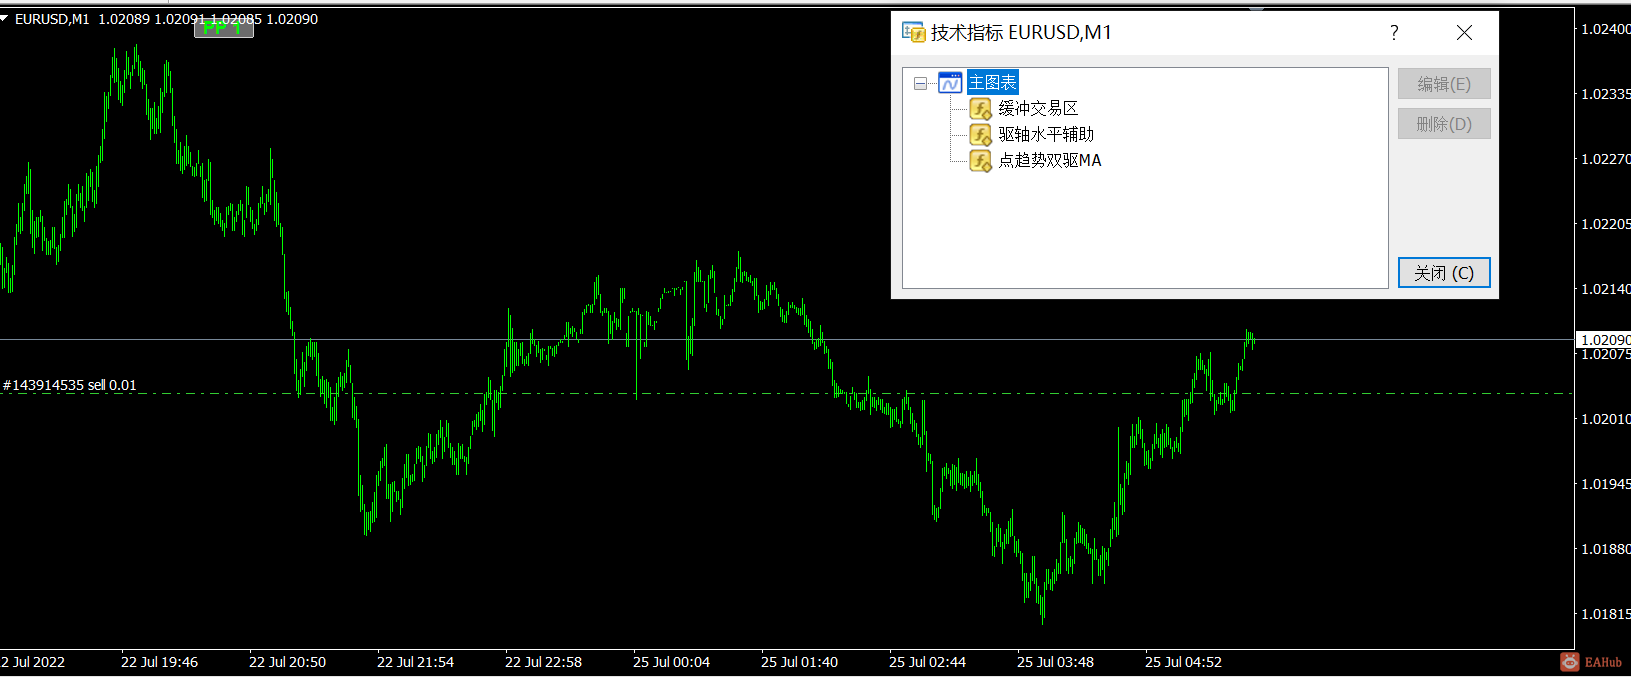Click the dialog title bar indicator icon
1631x677 pixels.
click(x=913, y=32)
